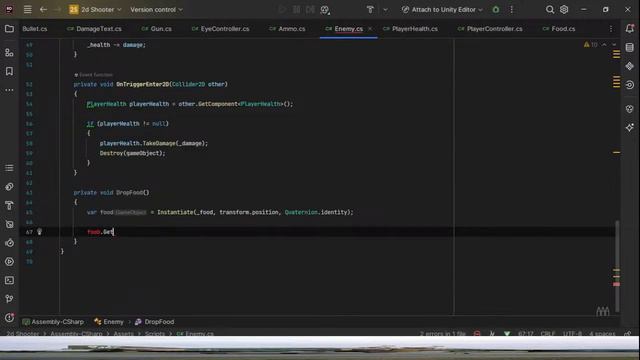The width and height of the screenshot is (640, 360).
Task: Click the Build hammer icon
Action: pyautogui.click(x=370, y=9)
